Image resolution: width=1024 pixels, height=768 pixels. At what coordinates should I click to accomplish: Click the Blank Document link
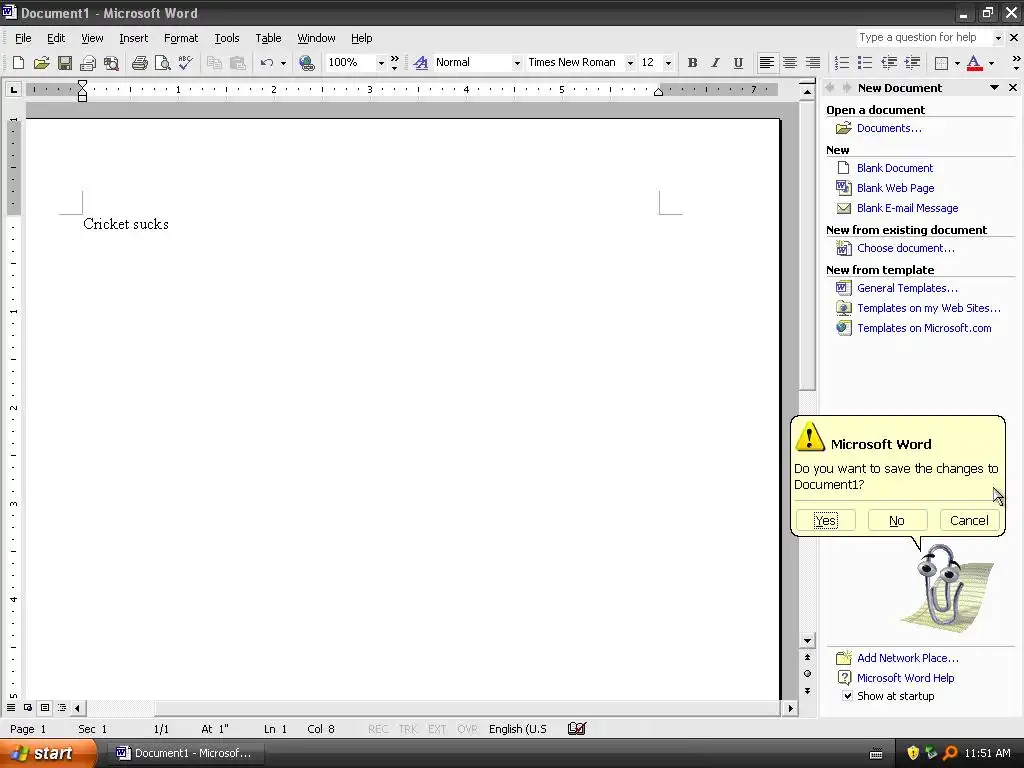[895, 168]
